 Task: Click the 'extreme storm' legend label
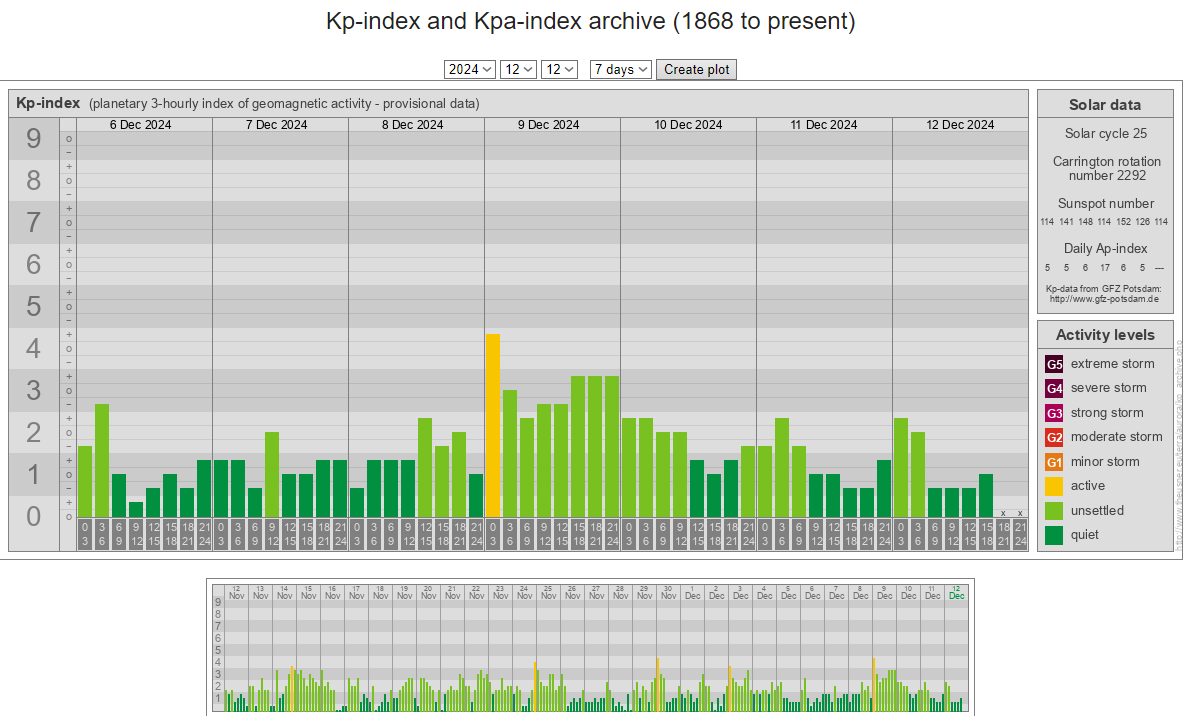1112,364
